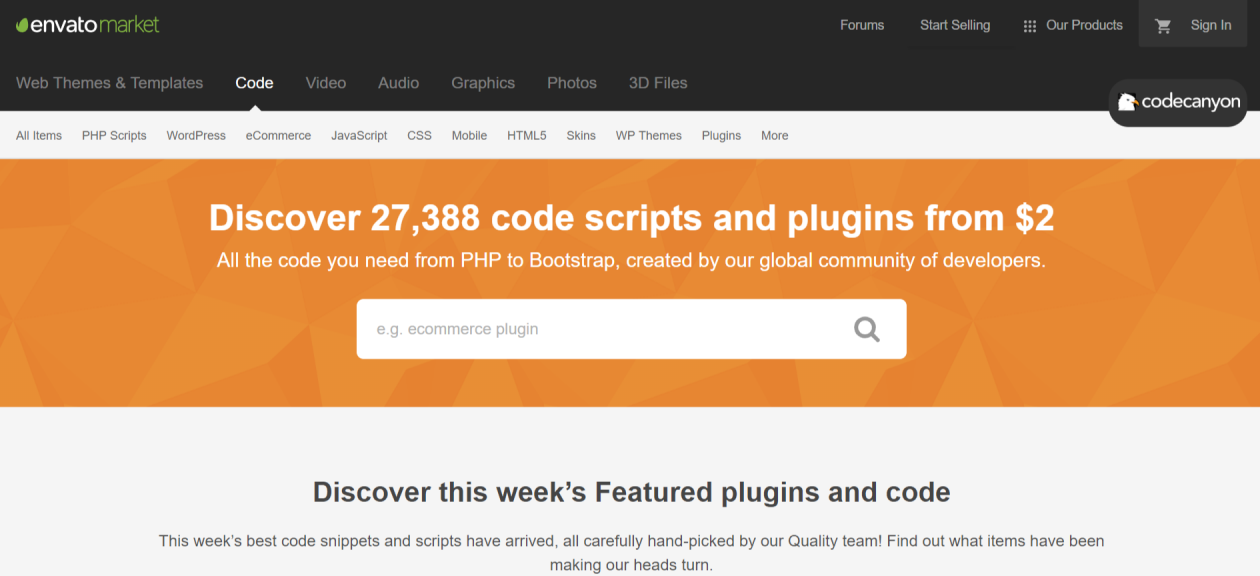Click the Sign In button

[1211, 25]
